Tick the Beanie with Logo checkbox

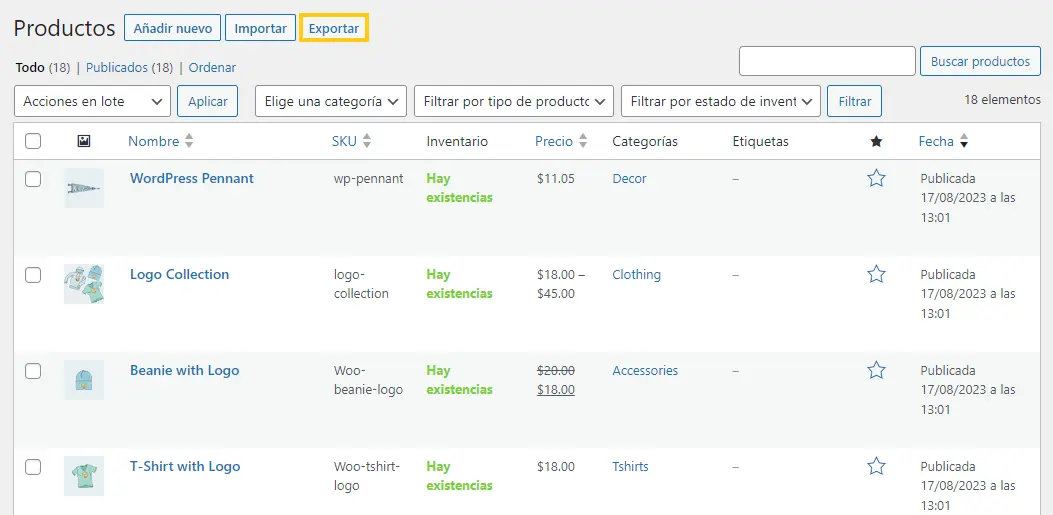(x=33, y=371)
